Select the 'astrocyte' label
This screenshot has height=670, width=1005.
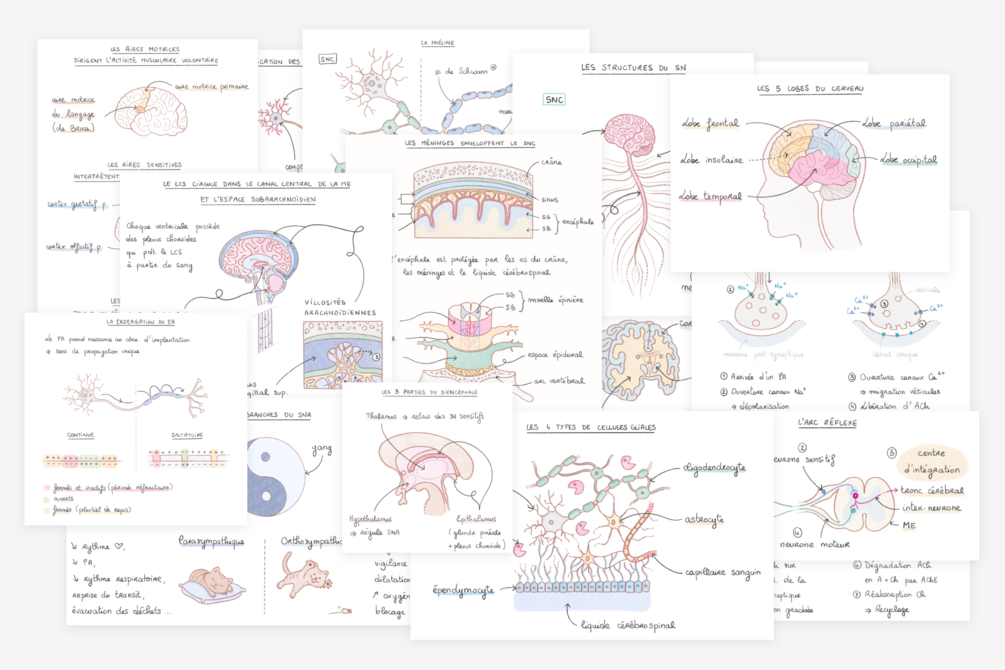703,519
